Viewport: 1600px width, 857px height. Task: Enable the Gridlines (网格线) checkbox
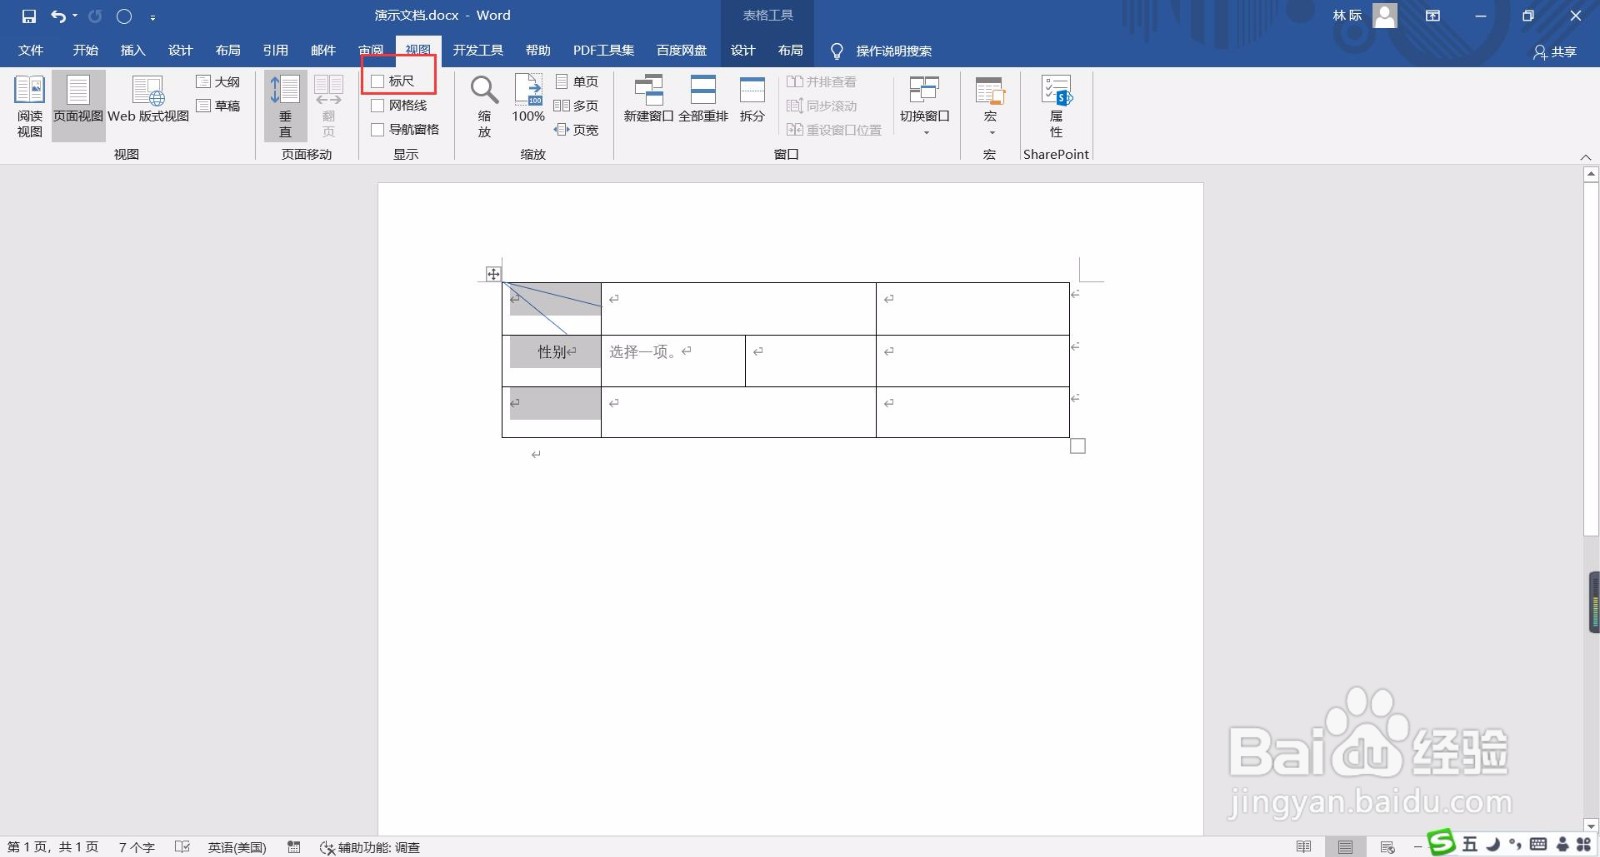[378, 106]
